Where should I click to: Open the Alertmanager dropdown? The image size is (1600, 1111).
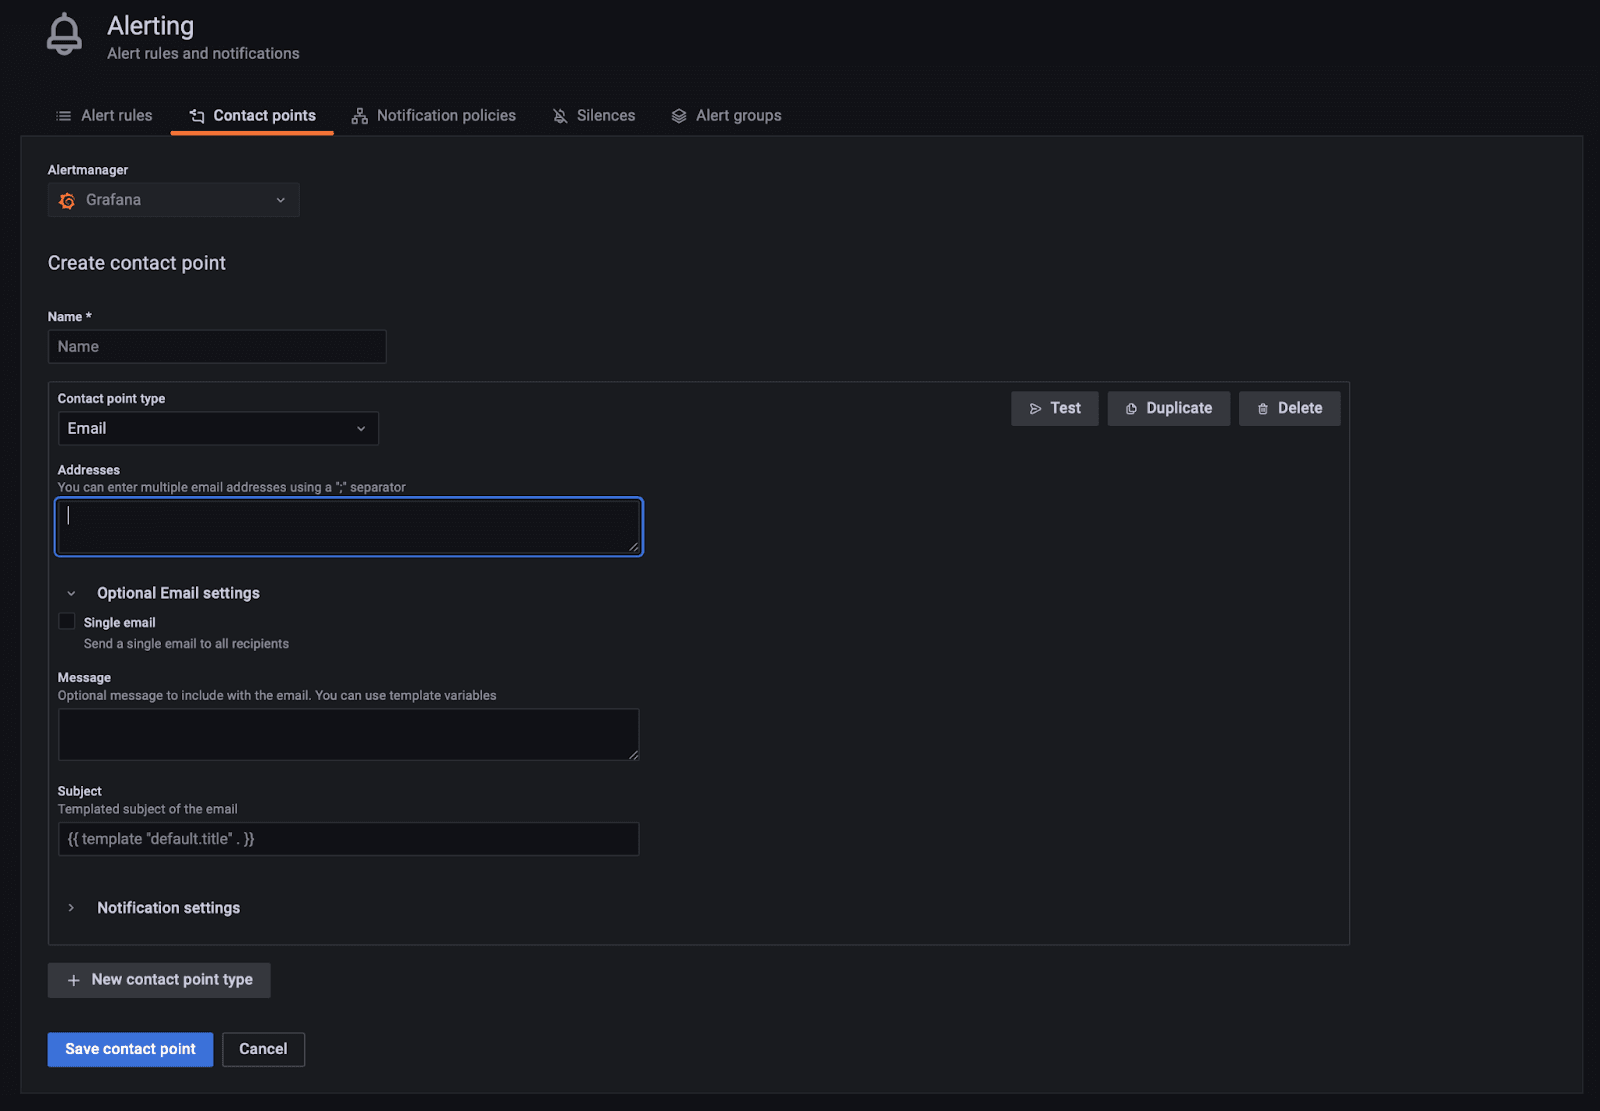[x=174, y=200]
